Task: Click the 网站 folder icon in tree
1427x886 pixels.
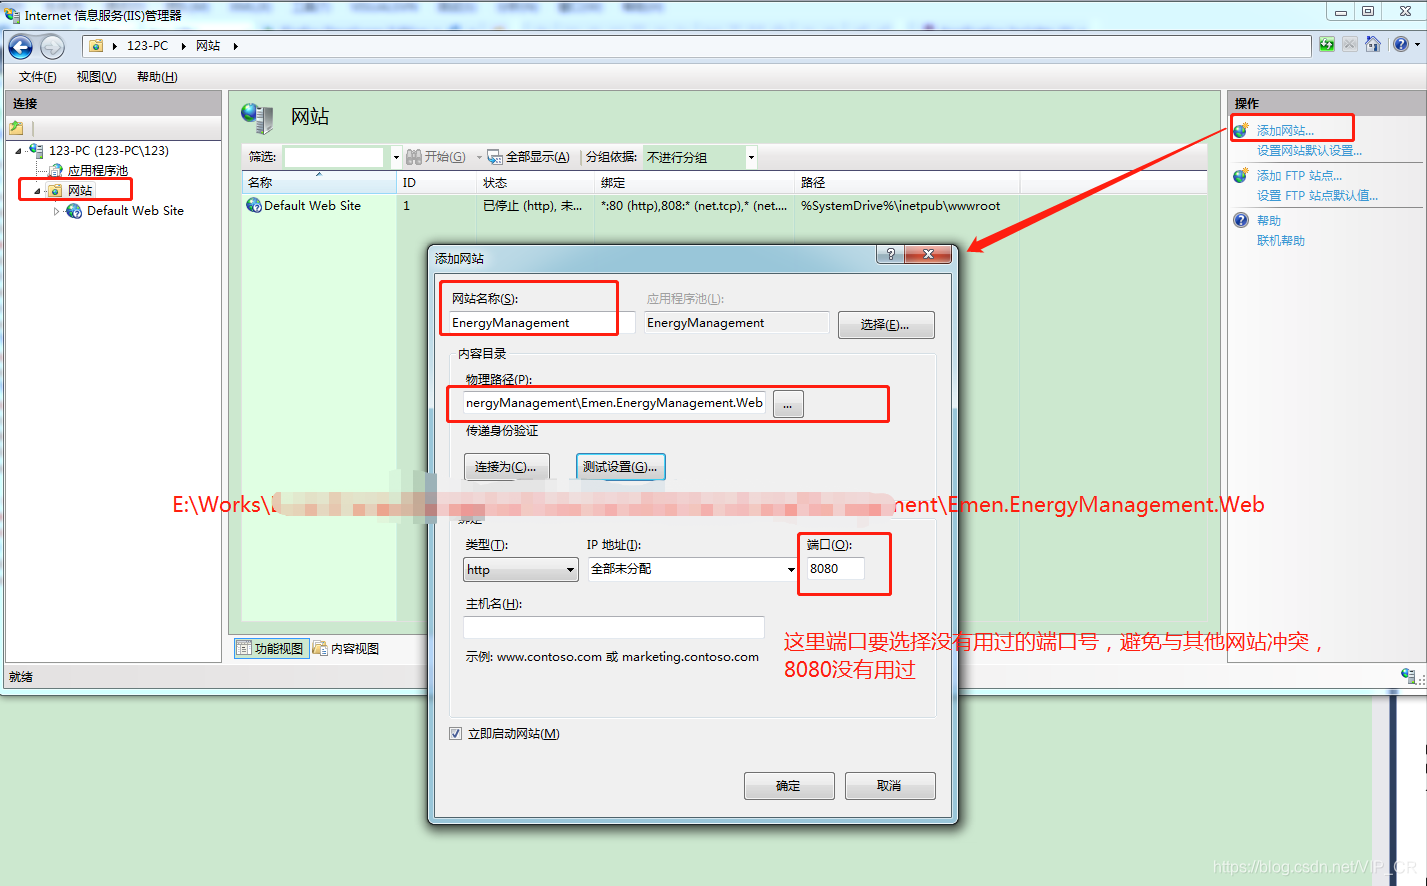Action: pos(56,190)
